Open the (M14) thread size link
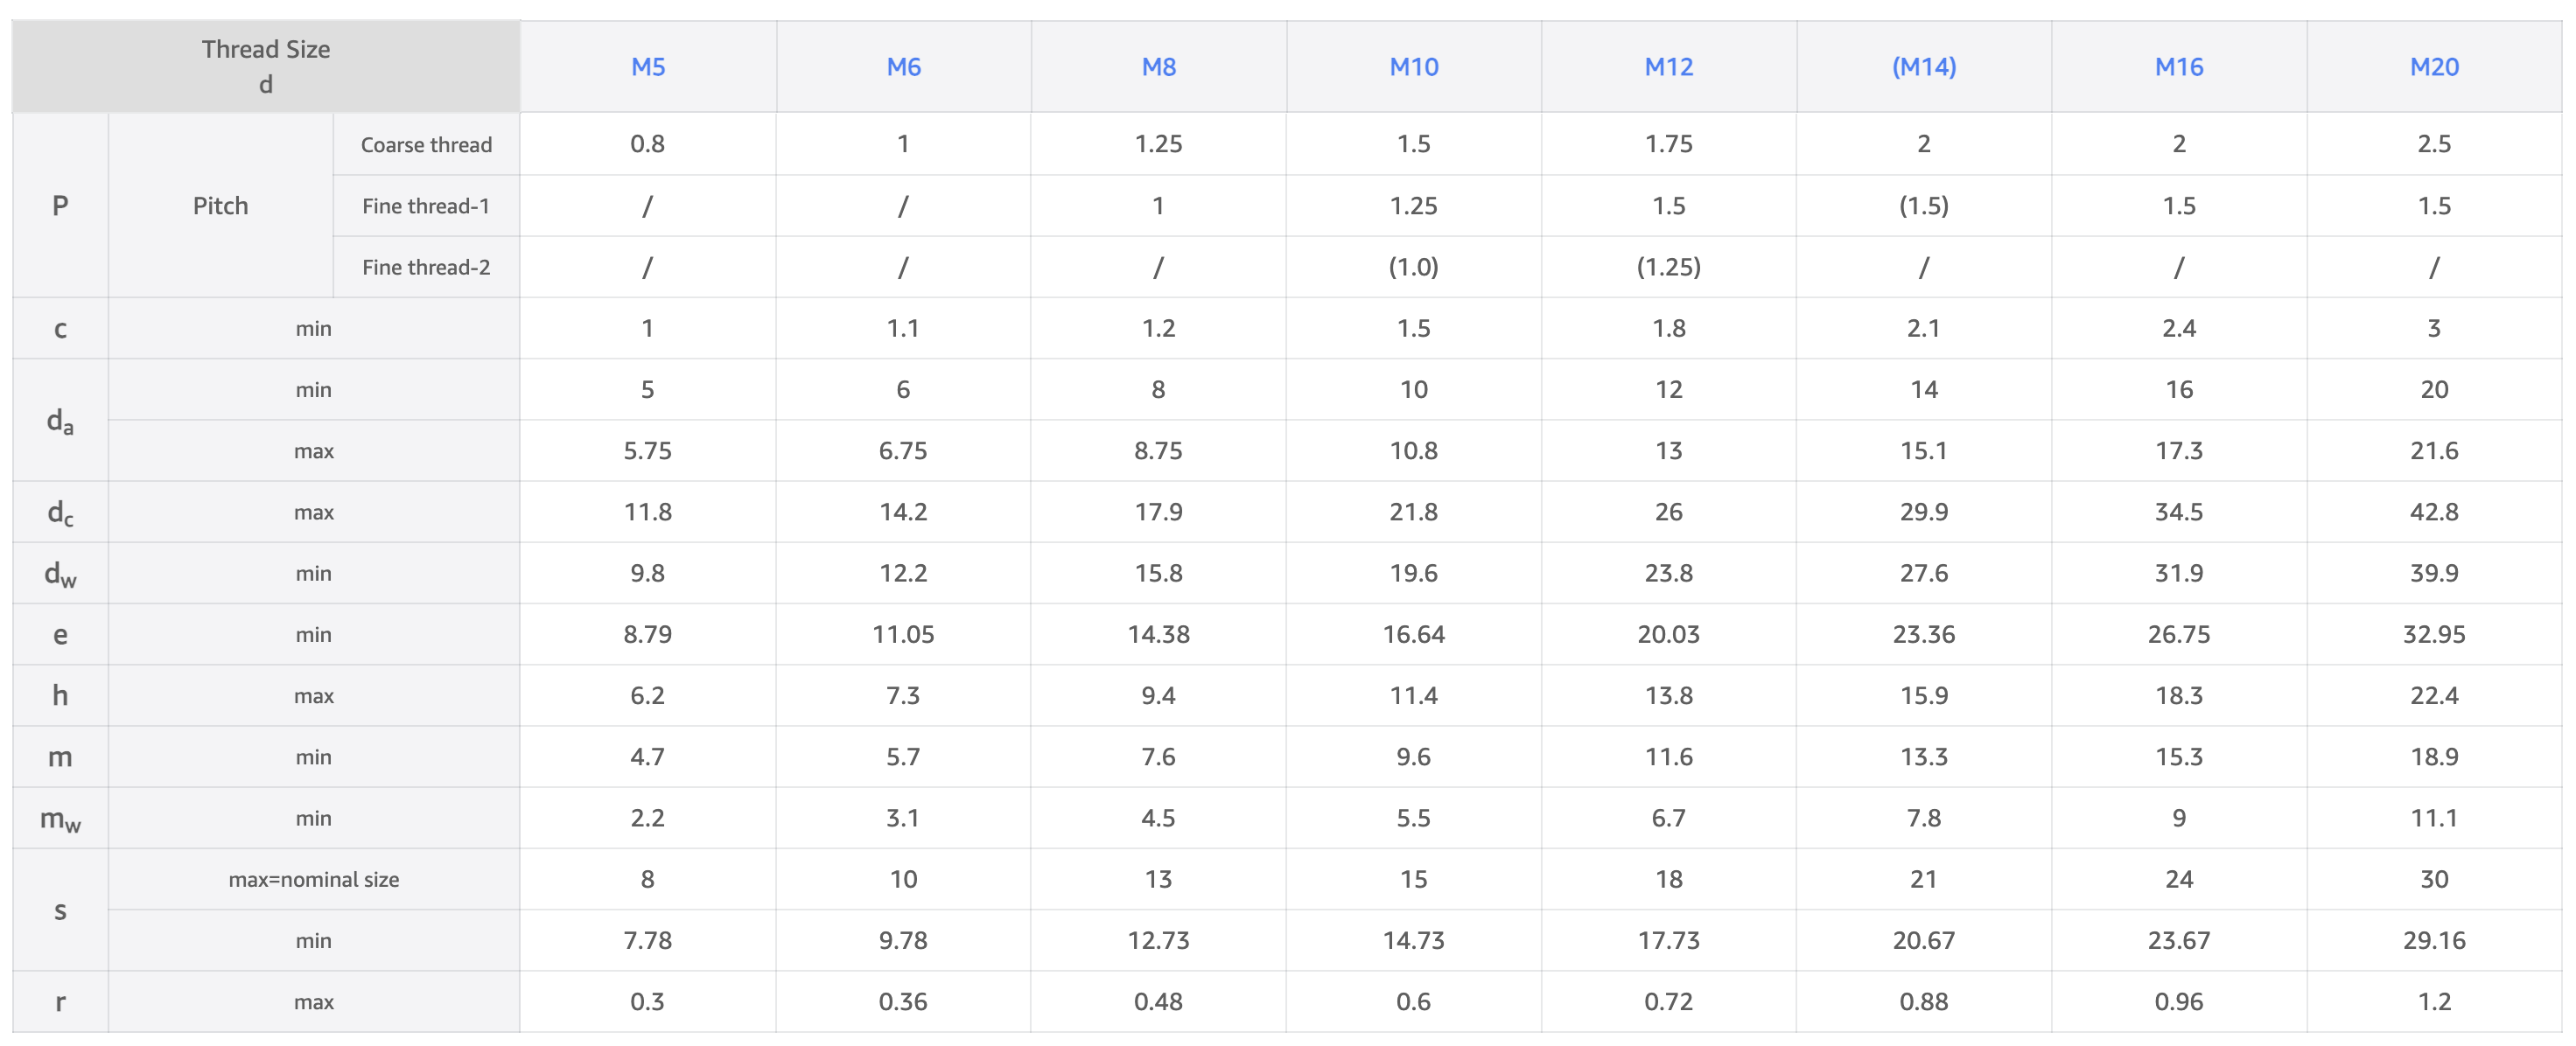The width and height of the screenshot is (2576, 1046). 1923,67
